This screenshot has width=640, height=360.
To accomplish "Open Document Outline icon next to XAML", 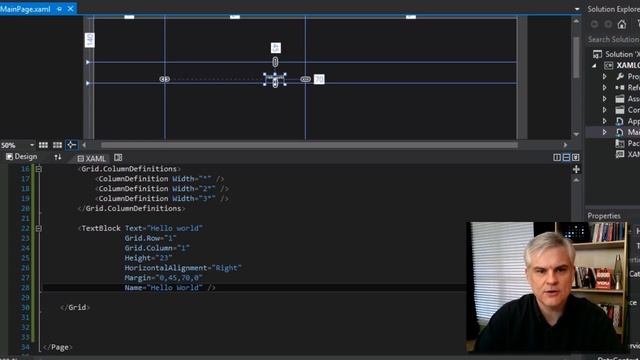I will tap(118, 158).
